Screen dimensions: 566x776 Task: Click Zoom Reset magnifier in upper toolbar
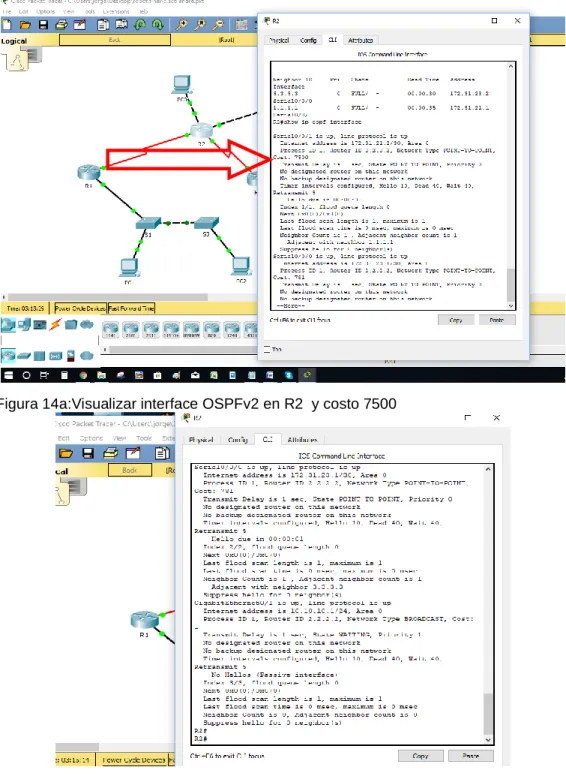200,24
